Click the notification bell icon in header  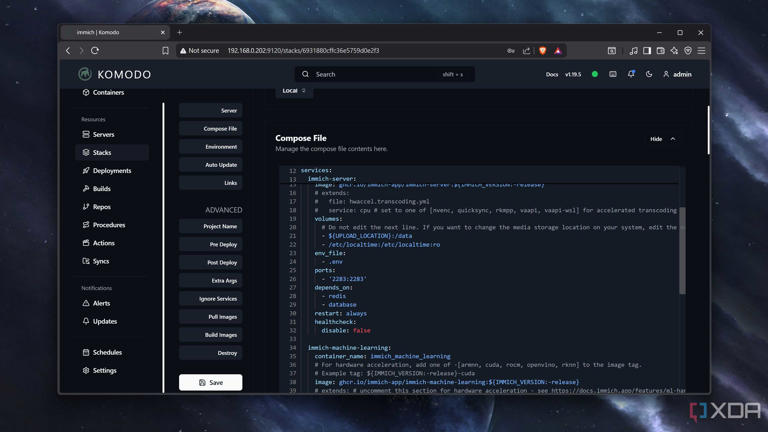pyautogui.click(x=631, y=74)
